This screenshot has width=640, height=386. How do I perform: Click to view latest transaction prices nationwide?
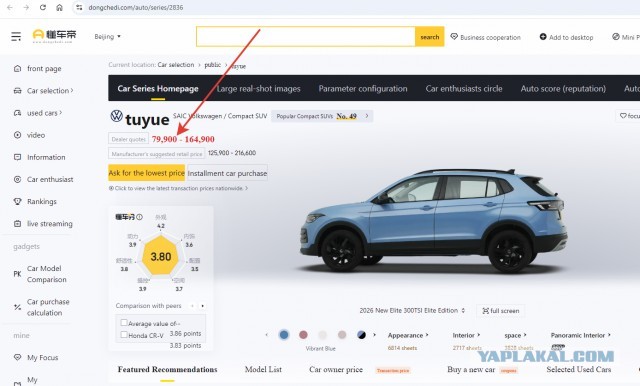(178, 189)
